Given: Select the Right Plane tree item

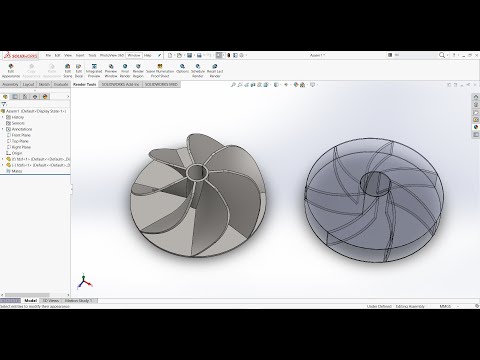Looking at the screenshot, I should pyautogui.click(x=19, y=147).
